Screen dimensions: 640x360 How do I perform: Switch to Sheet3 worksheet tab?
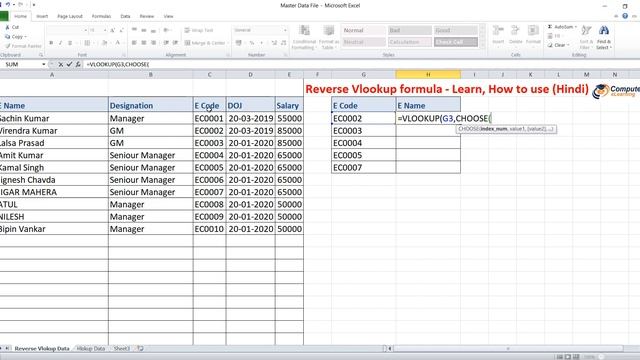(x=121, y=349)
